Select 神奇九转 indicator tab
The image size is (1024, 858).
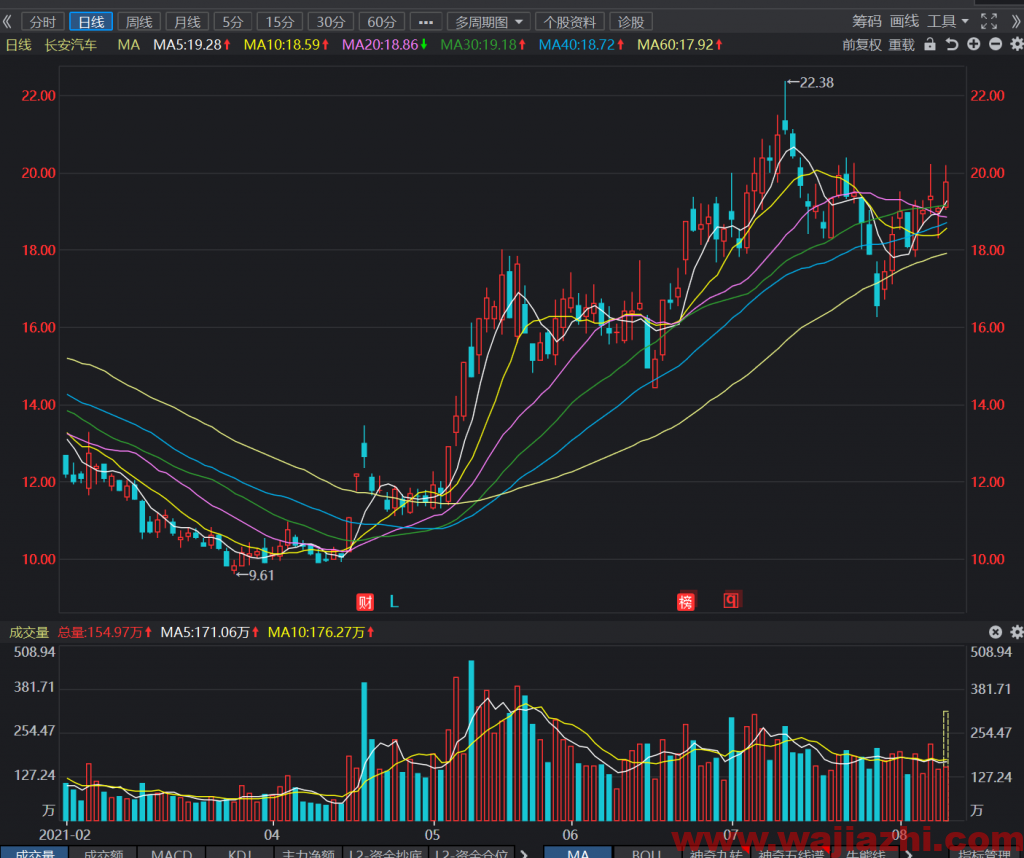pyautogui.click(x=716, y=852)
